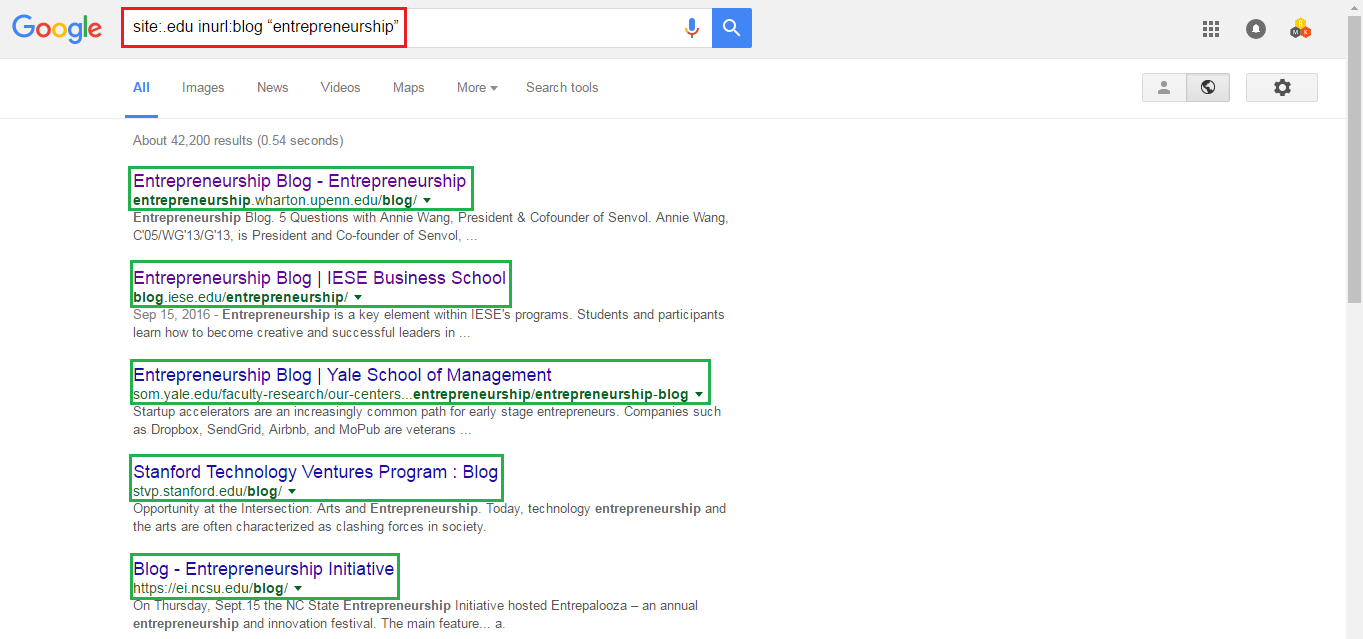1363x639 pixels.
Task: Switch to Videos tab
Action: click(x=340, y=87)
